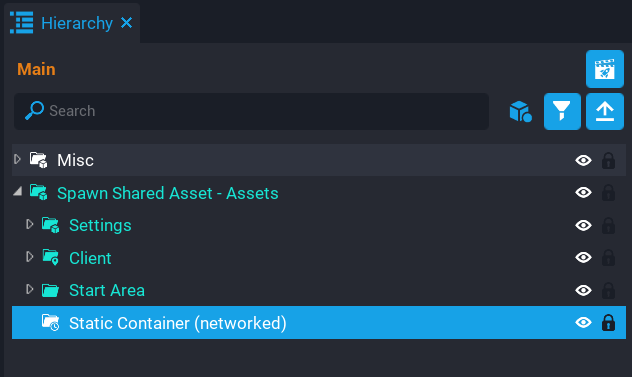Expand the Client folder

[29, 256]
